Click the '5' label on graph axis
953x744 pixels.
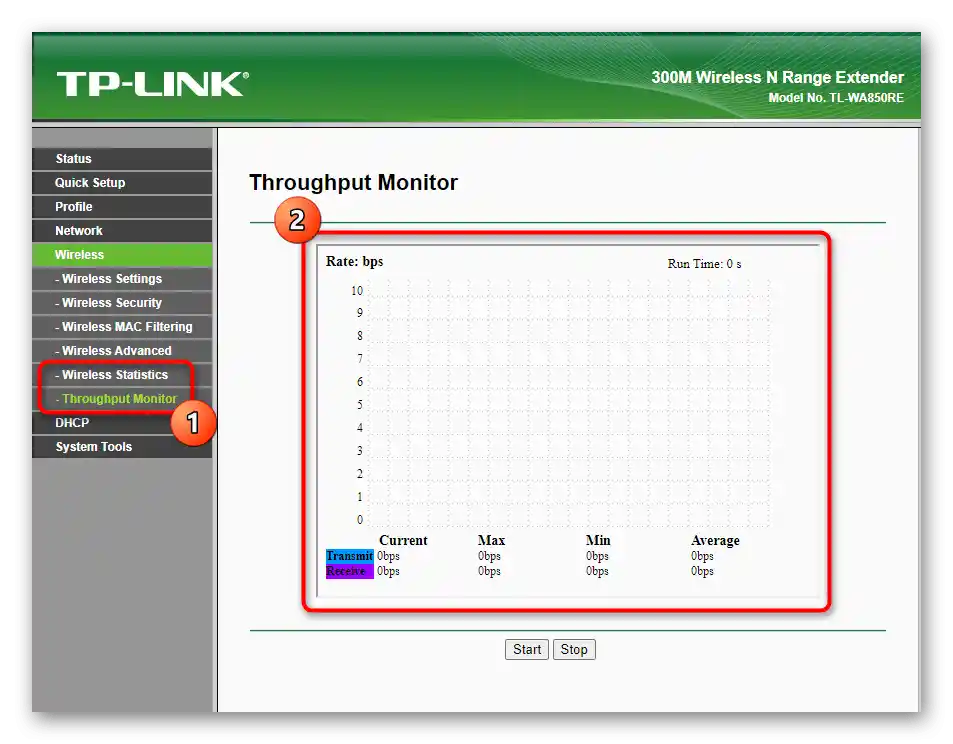(x=360, y=405)
